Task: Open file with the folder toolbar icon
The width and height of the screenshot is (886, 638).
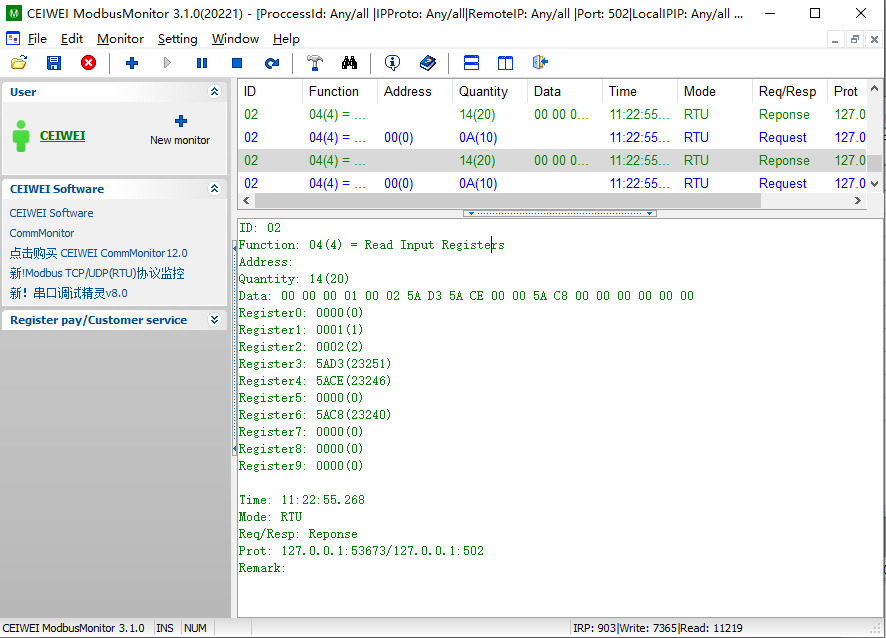Action: (19, 63)
